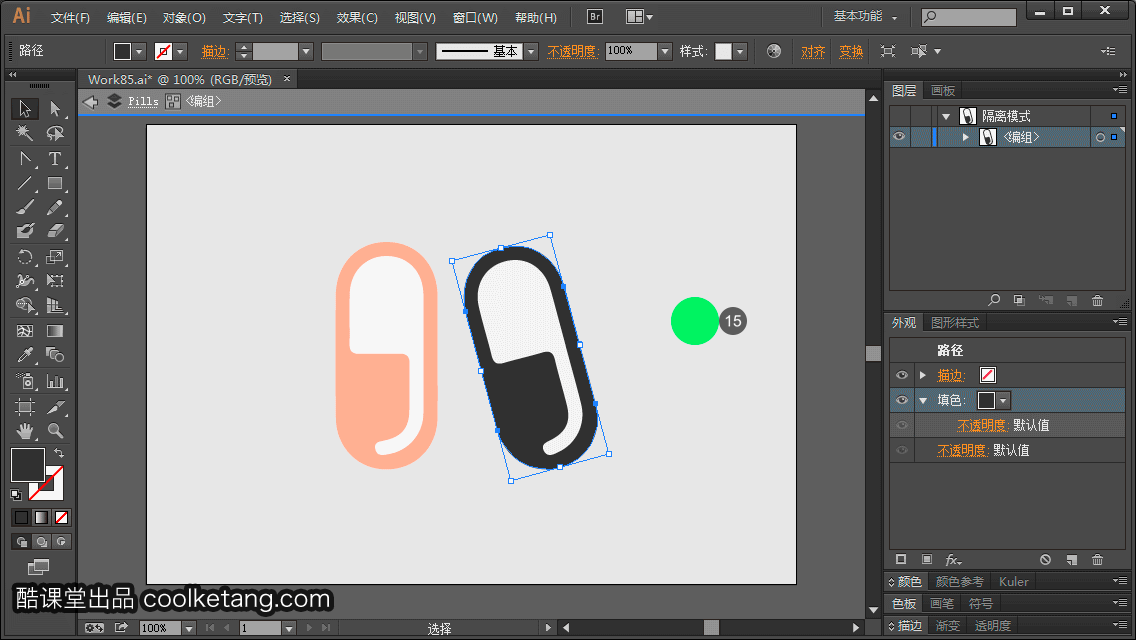Apply gradient mode in toolbox

click(41, 518)
